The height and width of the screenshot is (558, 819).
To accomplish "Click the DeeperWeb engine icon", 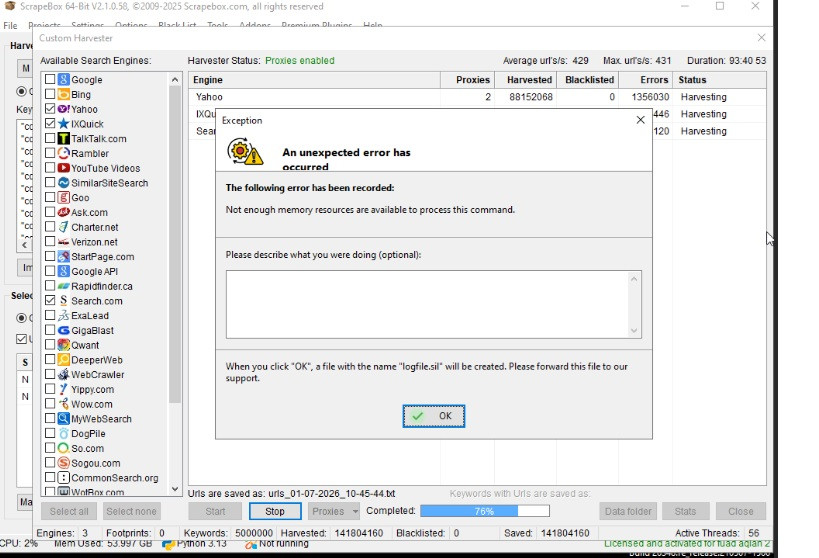I will (x=64, y=359).
